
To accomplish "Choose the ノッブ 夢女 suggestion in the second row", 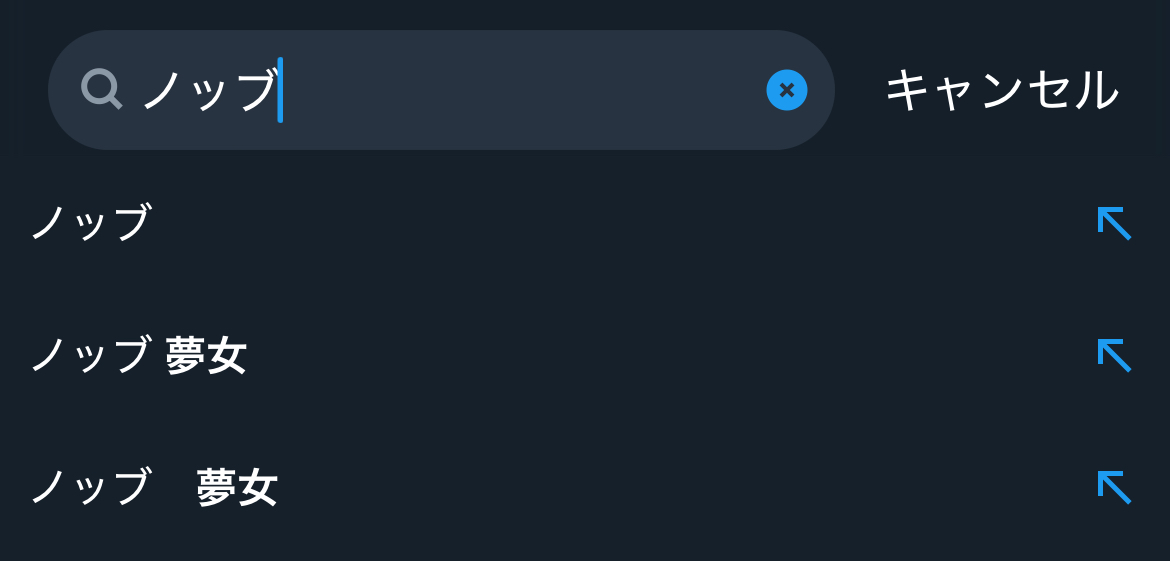I will click(138, 355).
